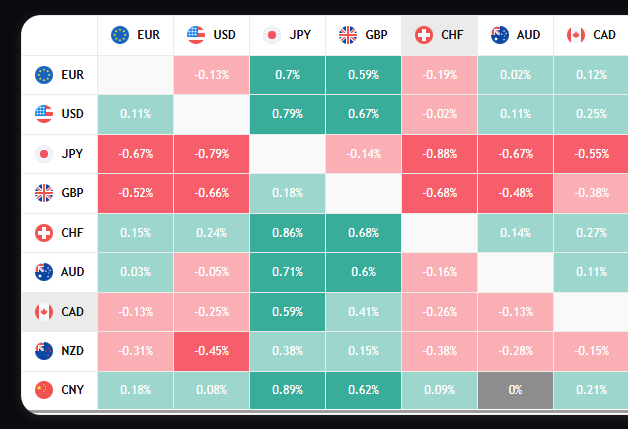Click the Australia flag icon in row header
This screenshot has width=628, height=429.
tap(43, 272)
